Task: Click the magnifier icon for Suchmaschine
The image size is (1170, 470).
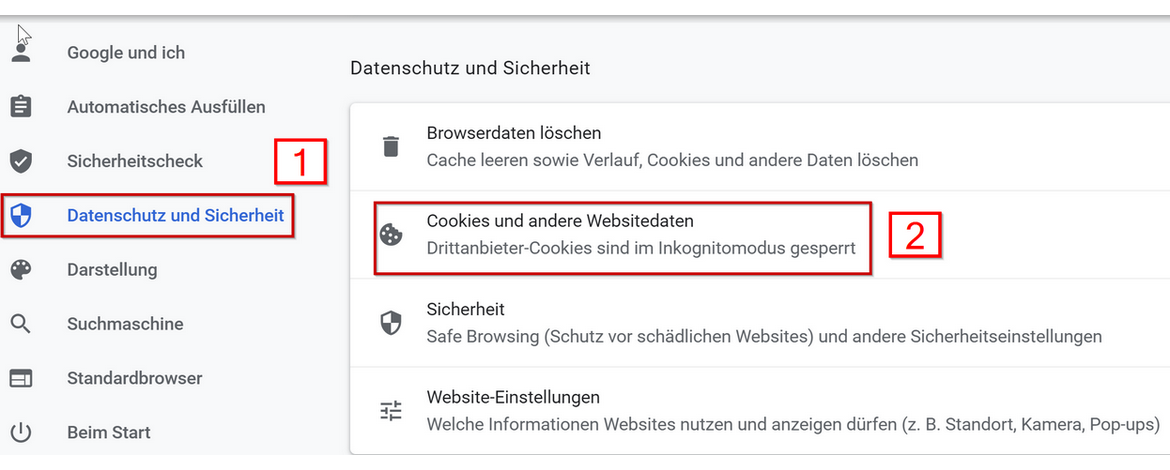Action: pyautogui.click(x=21, y=324)
